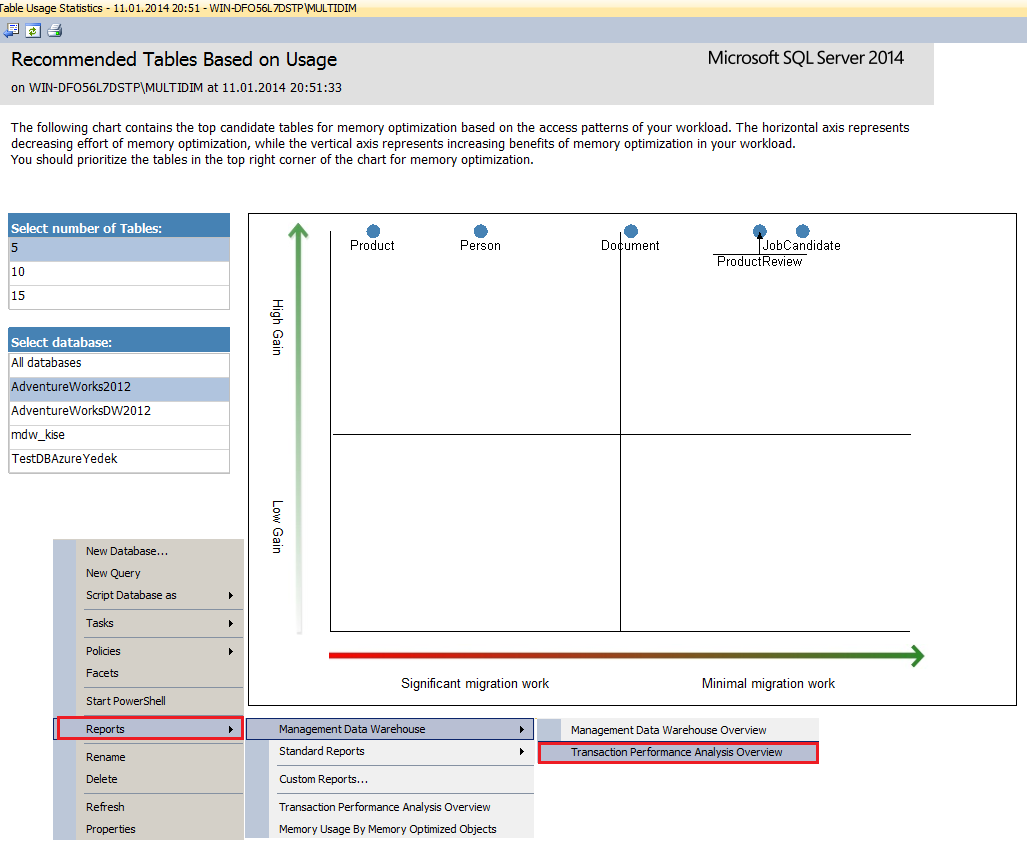Image resolution: width=1031 pixels, height=849 pixels.
Task: Select 5 as the number of tables
Action: (119, 249)
